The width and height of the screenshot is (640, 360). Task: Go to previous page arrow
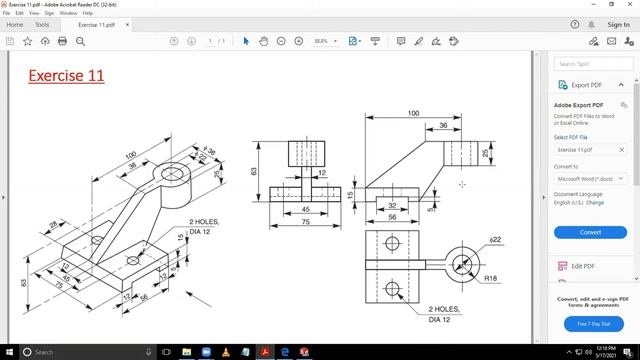(174, 41)
